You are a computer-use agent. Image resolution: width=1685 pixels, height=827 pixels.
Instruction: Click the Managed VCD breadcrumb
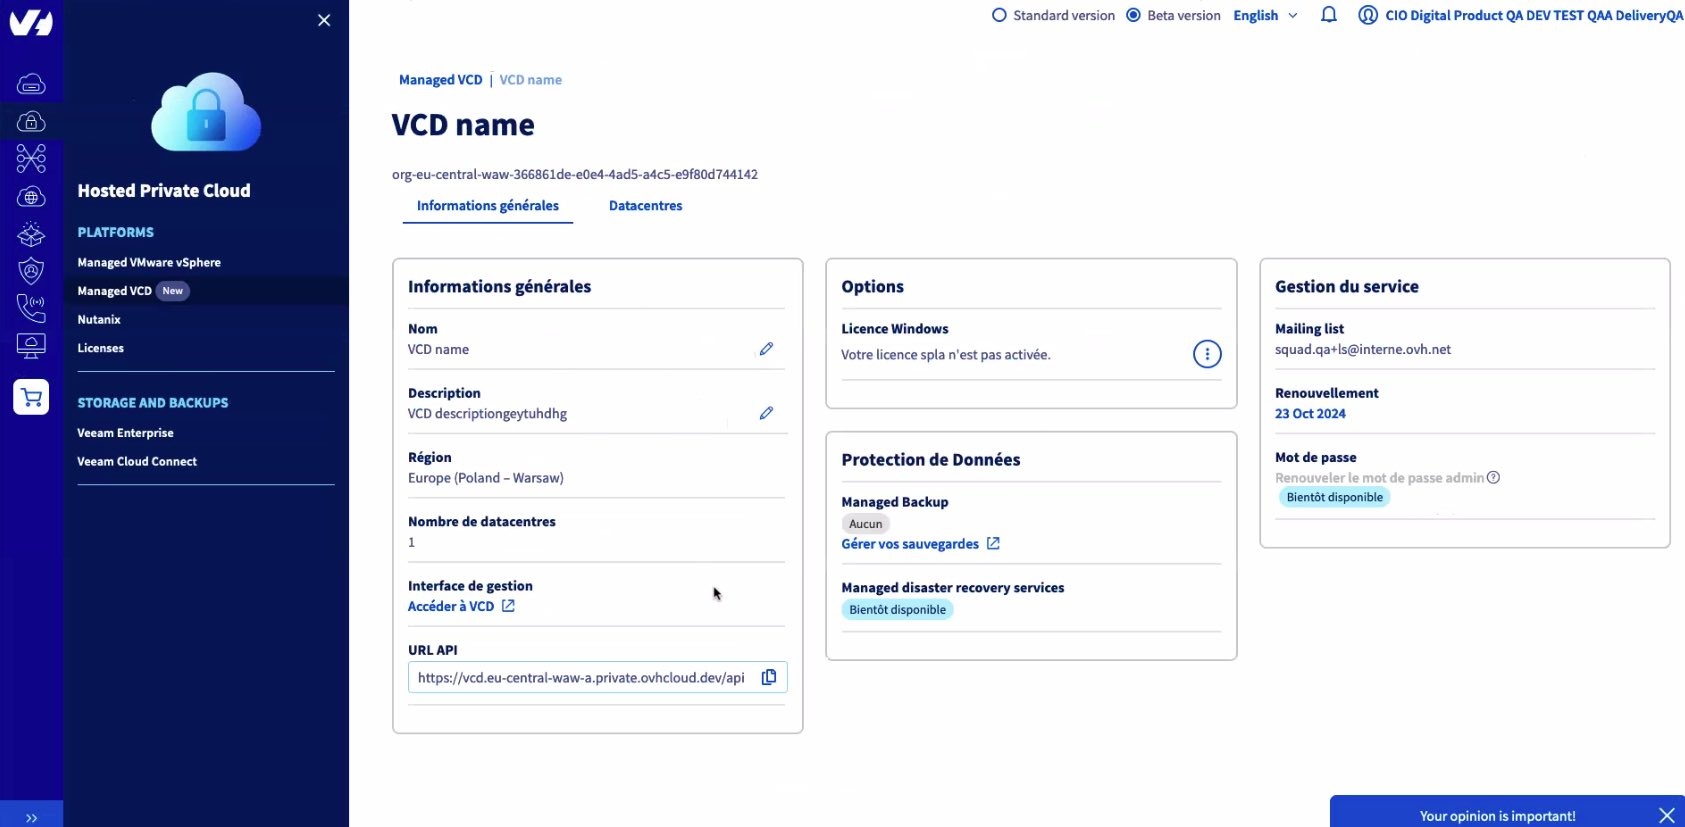[440, 80]
